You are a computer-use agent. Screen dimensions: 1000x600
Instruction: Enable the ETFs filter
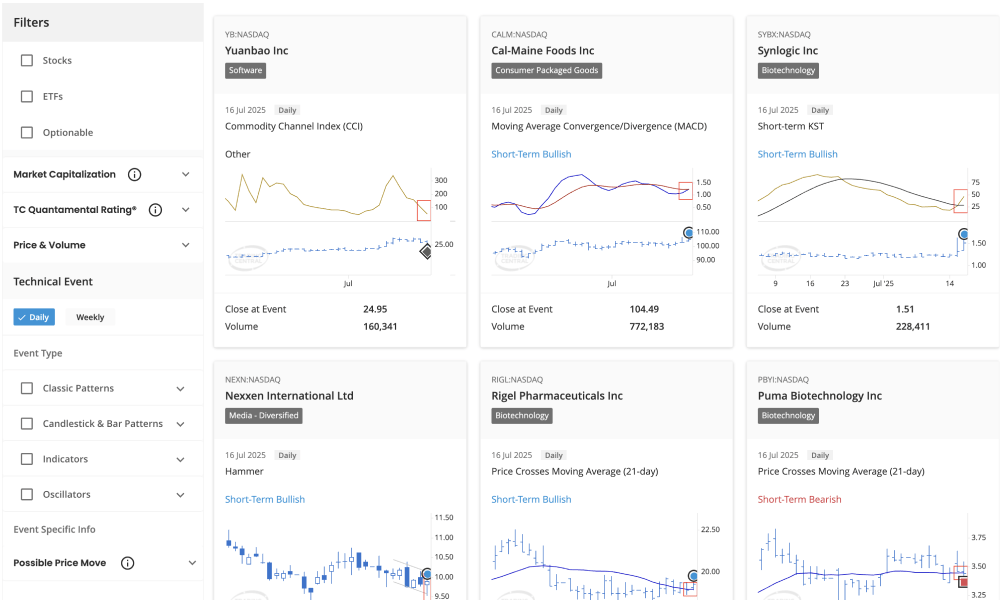27,96
